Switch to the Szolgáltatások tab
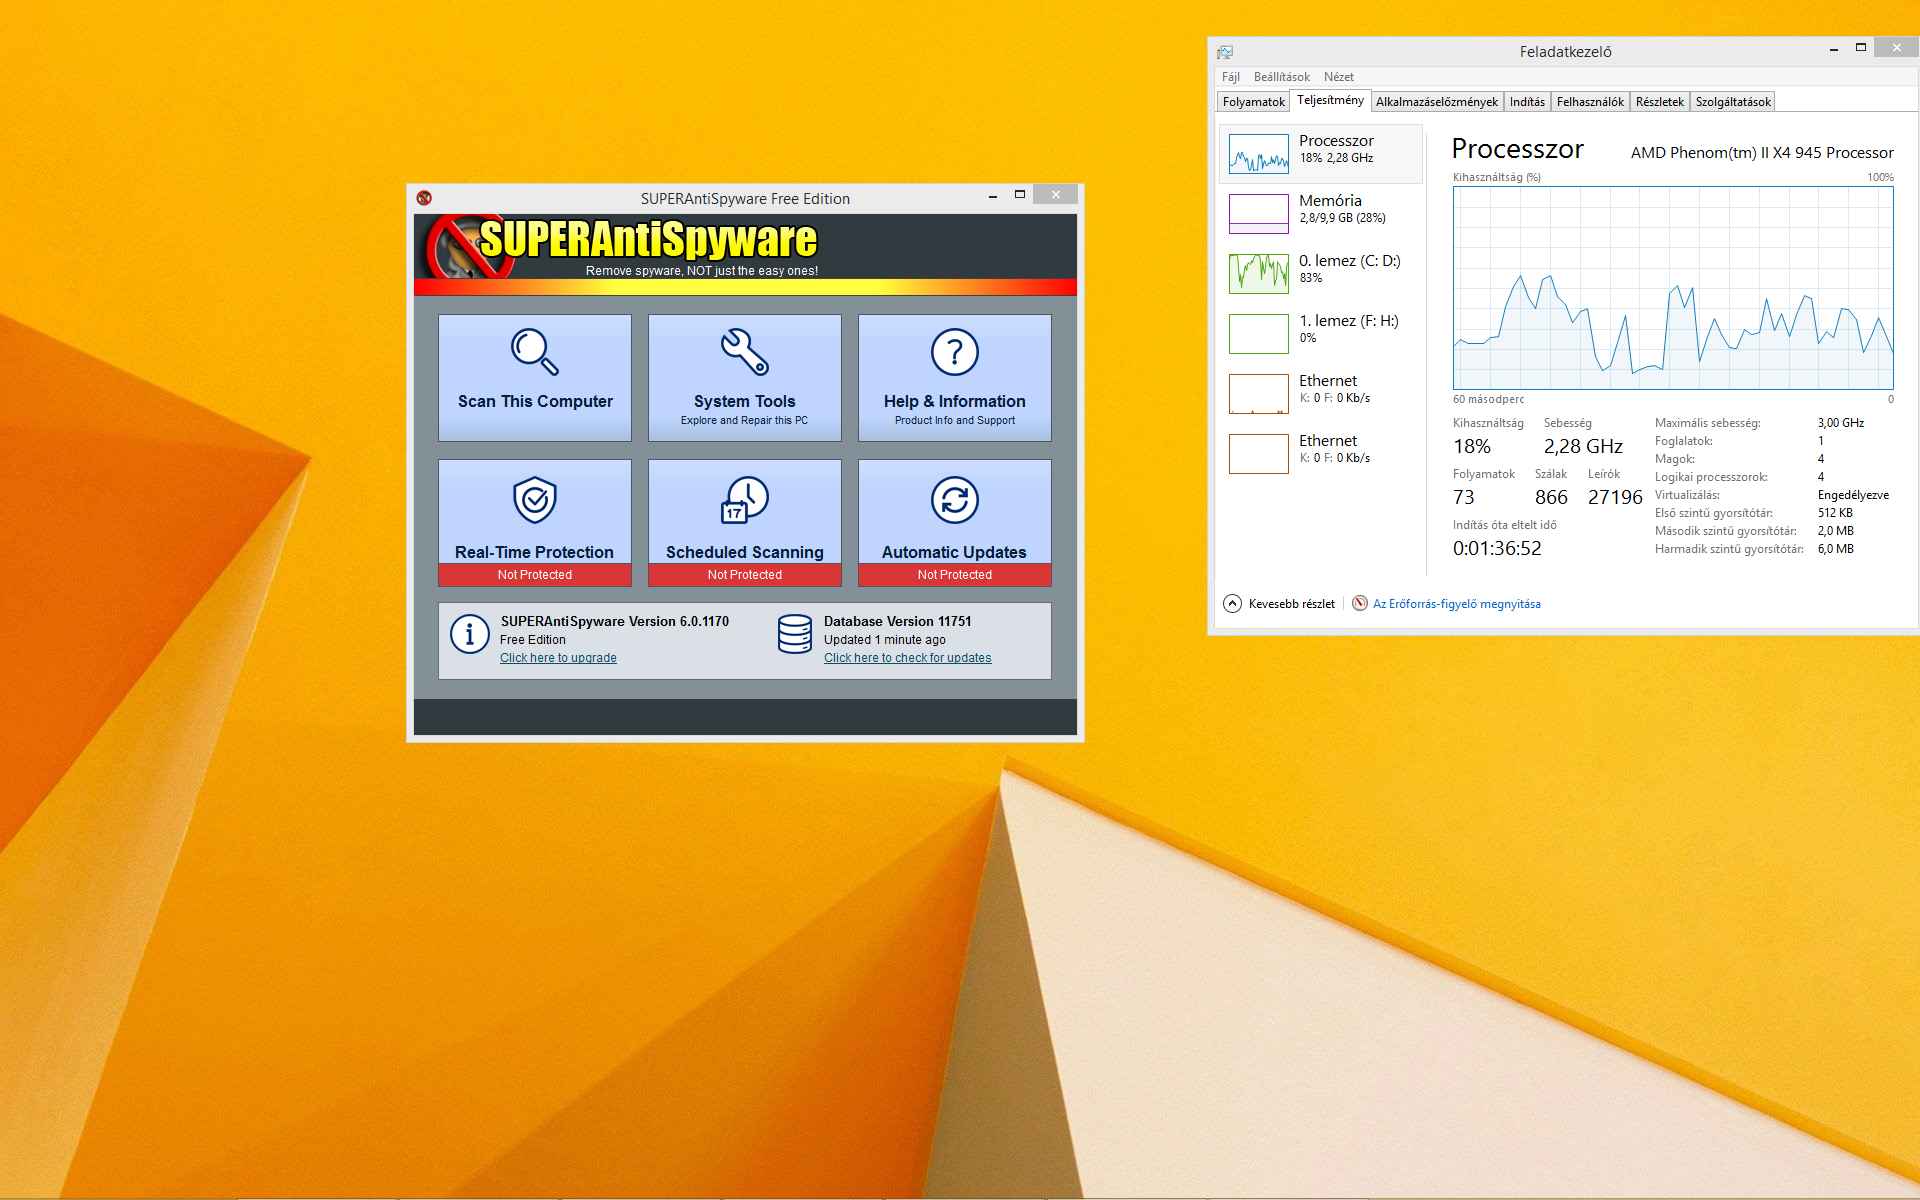This screenshot has height=1200, width=1920. 1732,102
